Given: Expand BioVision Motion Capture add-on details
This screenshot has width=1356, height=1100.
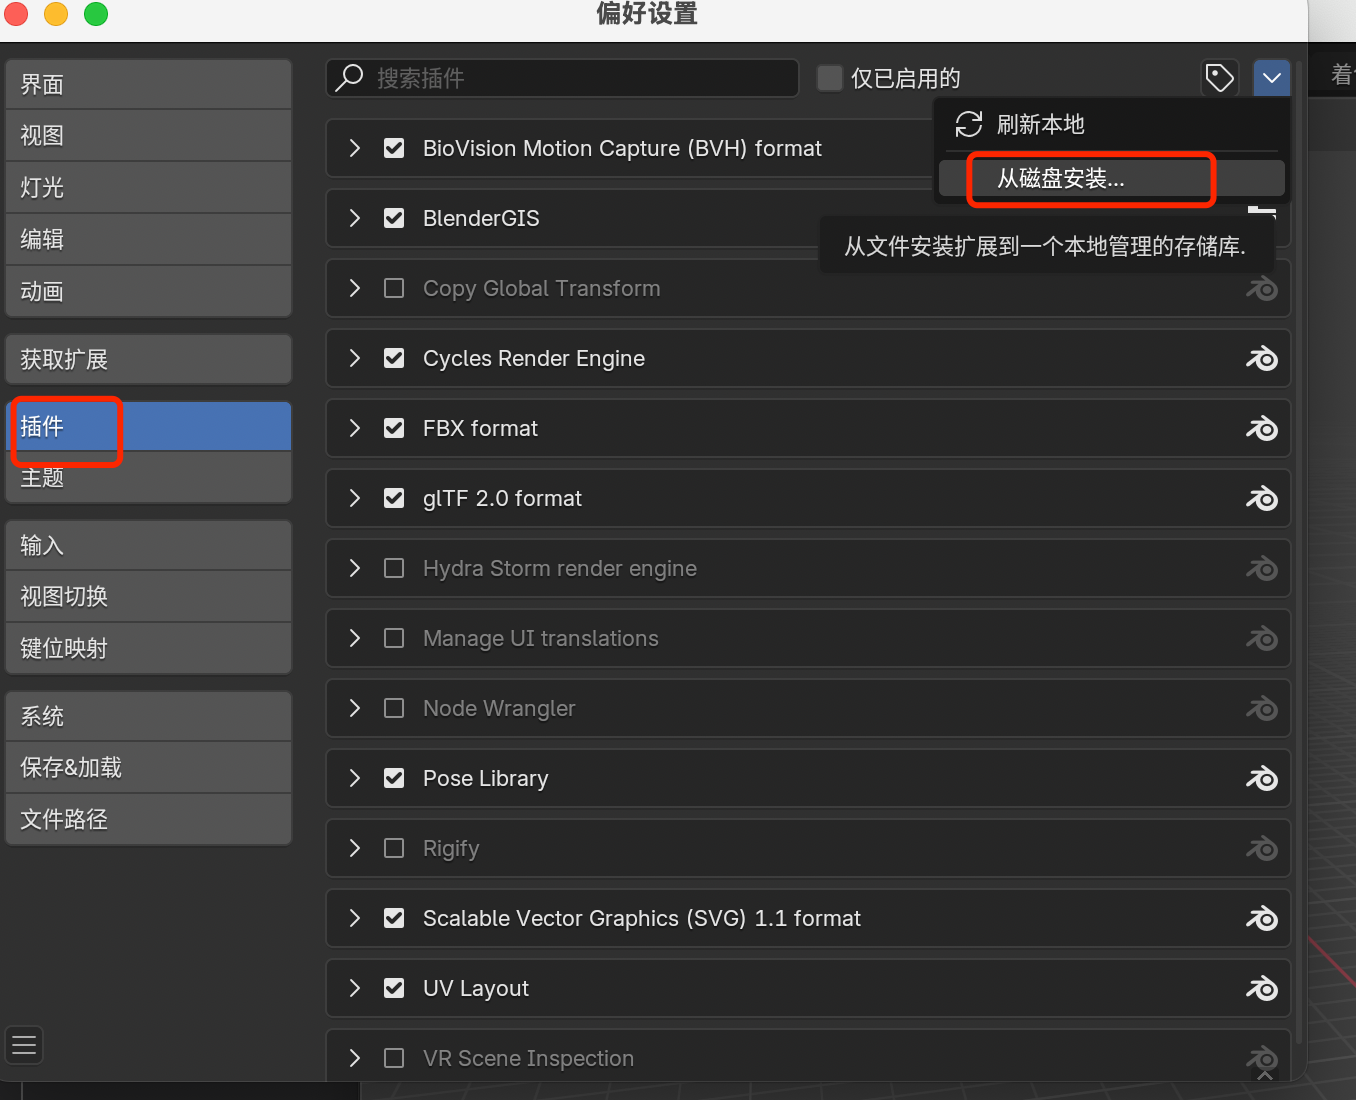Looking at the screenshot, I should pos(354,148).
